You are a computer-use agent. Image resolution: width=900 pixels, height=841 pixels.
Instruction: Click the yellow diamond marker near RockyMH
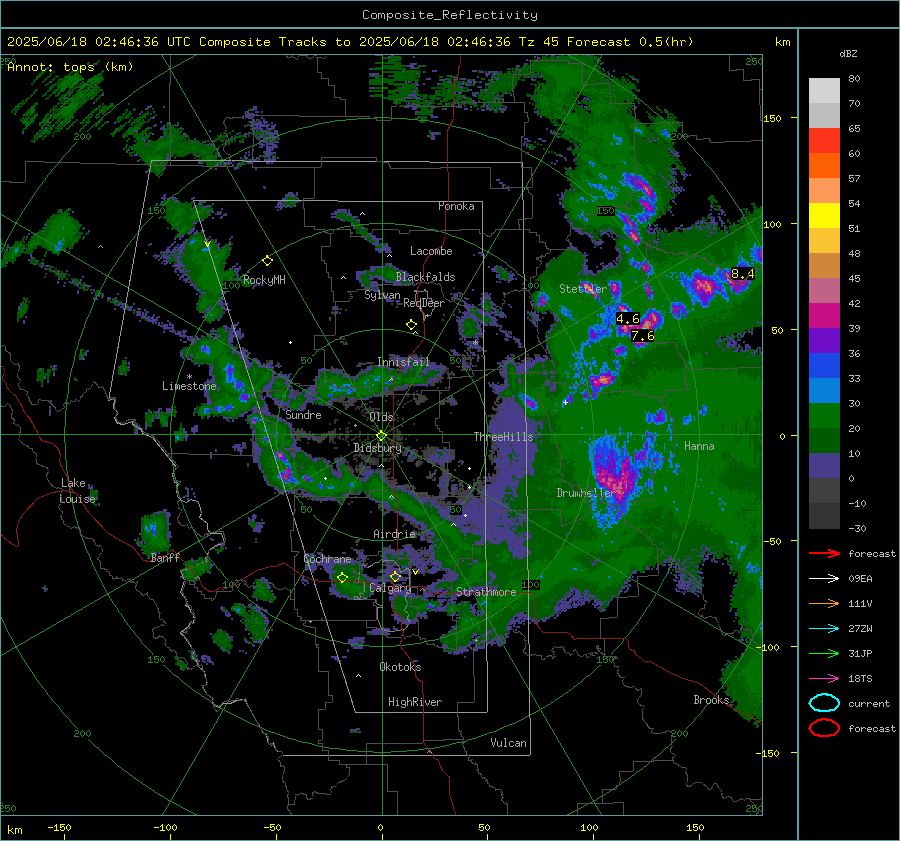pyautogui.click(x=267, y=261)
